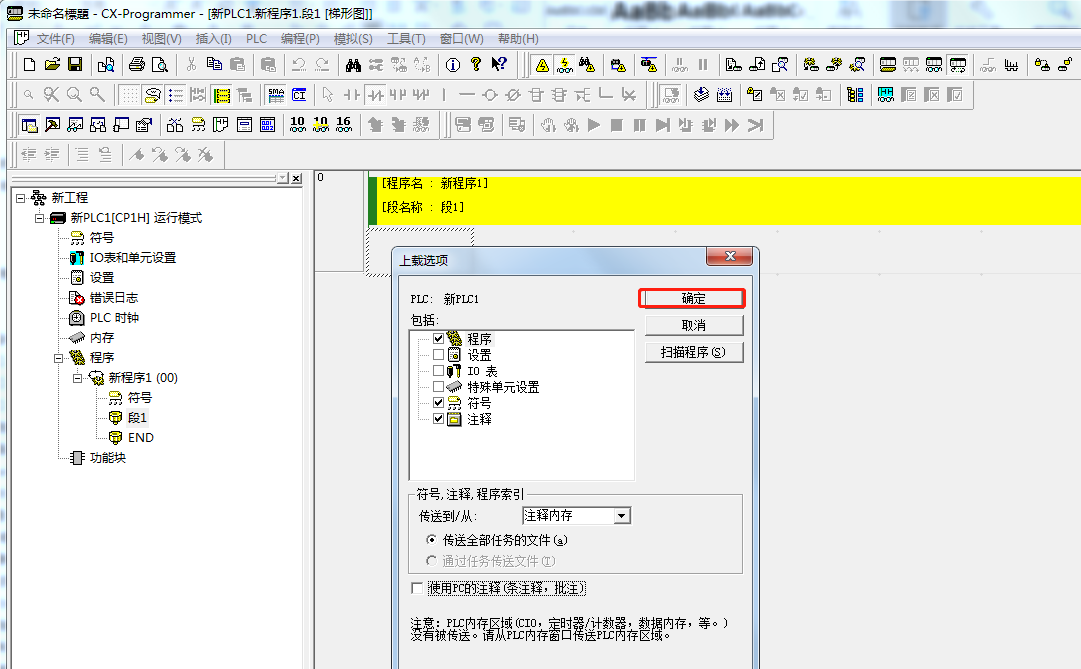Click the toggle project workspace icon
This screenshot has width=1081, height=669.
(29, 125)
